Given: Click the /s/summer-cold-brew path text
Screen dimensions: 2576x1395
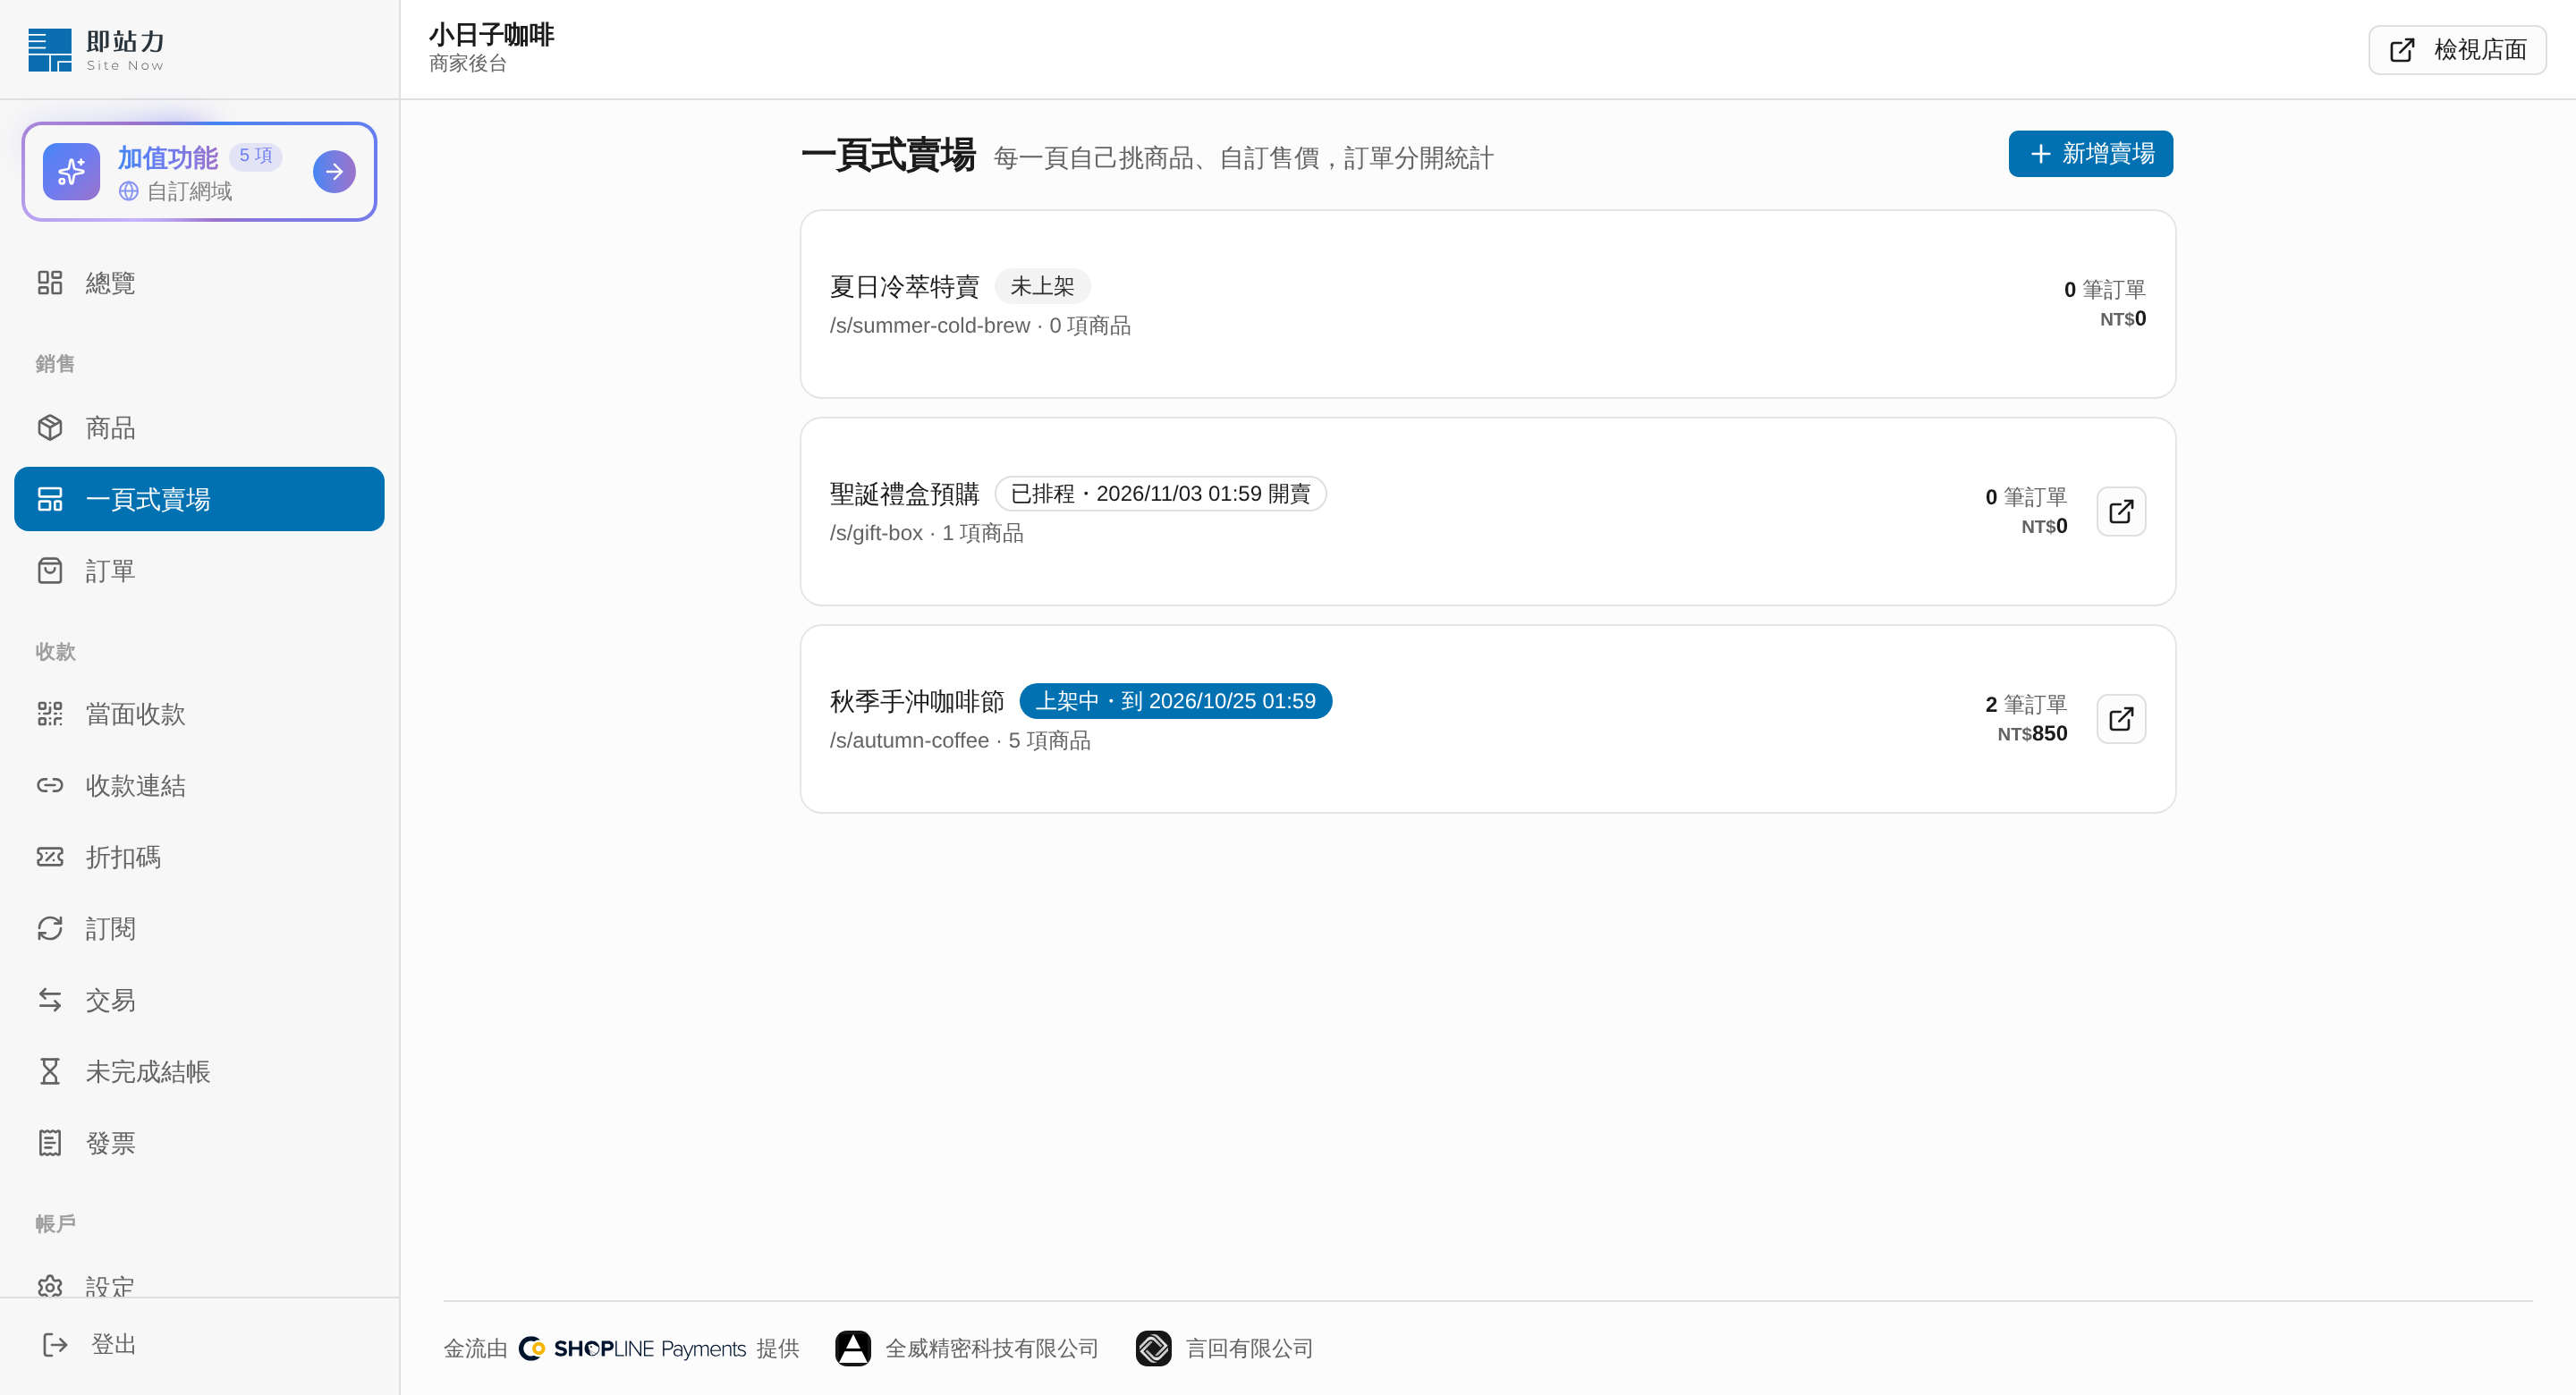Looking at the screenshot, I should pyautogui.click(x=929, y=325).
